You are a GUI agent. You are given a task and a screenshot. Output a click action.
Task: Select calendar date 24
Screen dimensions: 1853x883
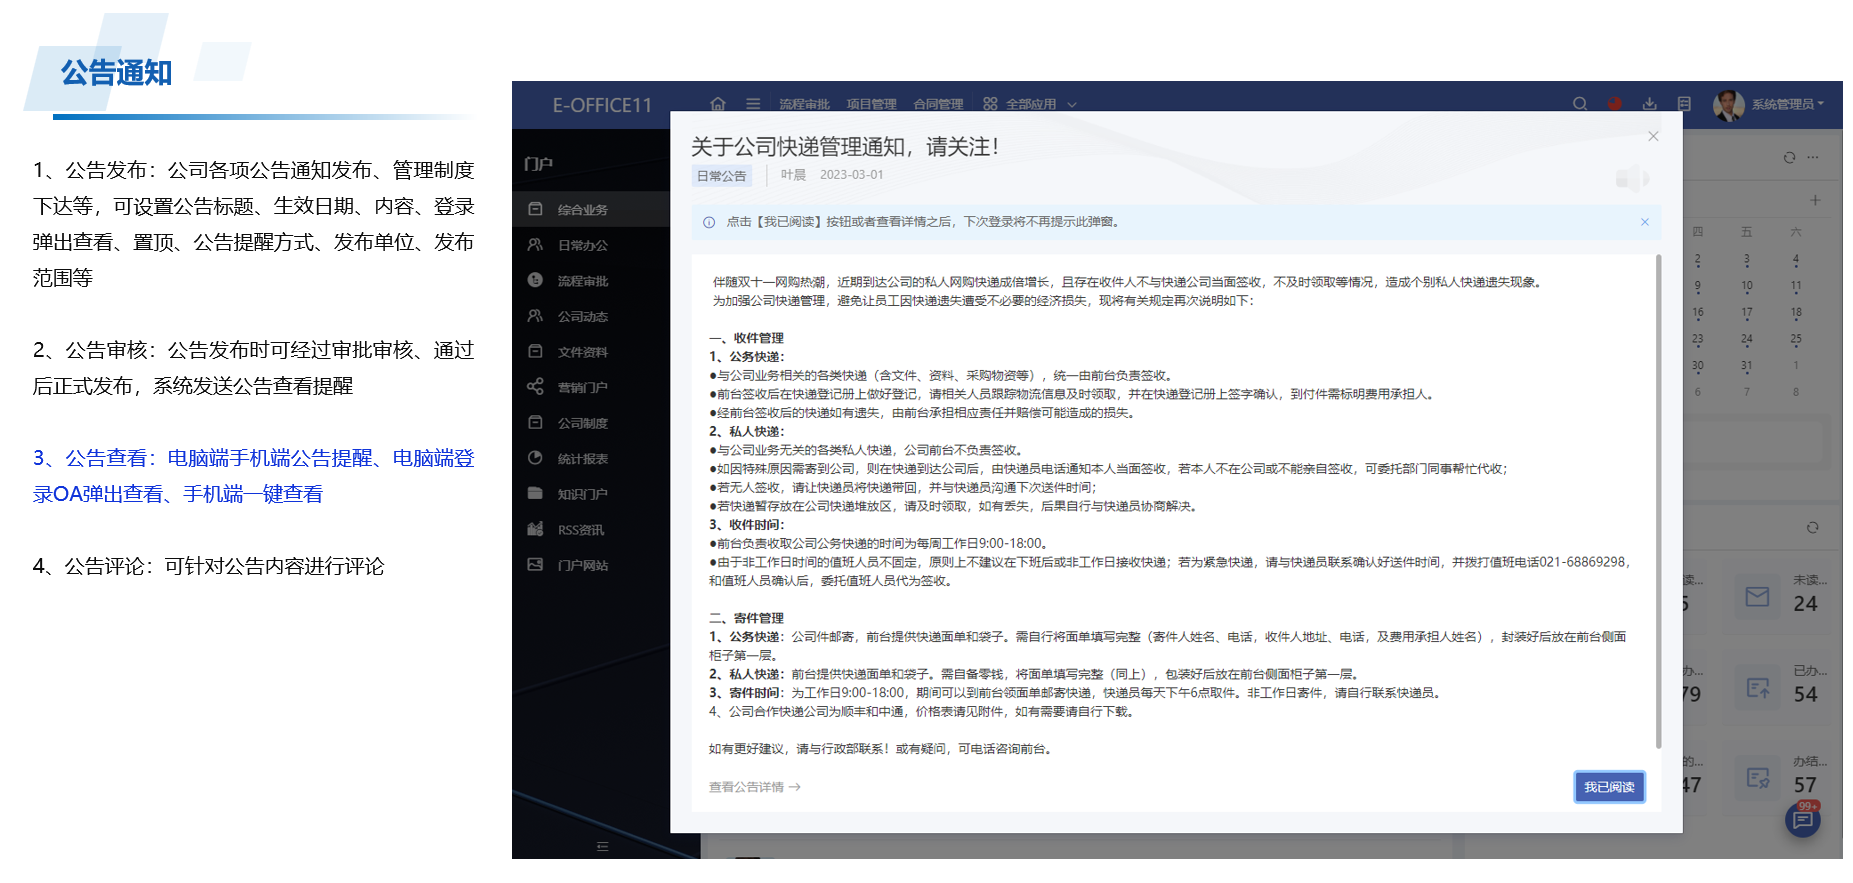[1747, 339]
